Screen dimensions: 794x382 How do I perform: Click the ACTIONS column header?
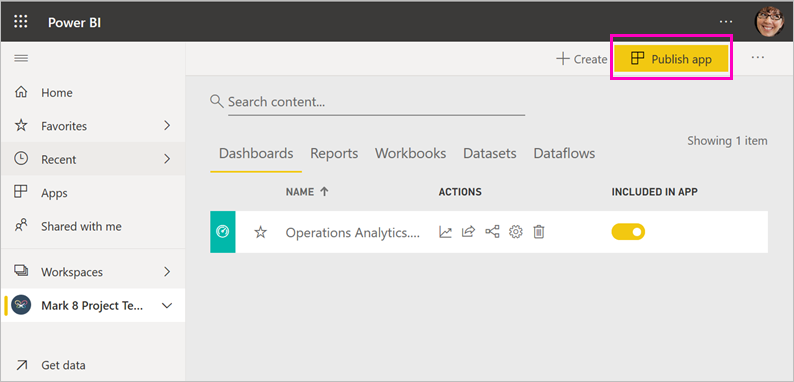[460, 192]
